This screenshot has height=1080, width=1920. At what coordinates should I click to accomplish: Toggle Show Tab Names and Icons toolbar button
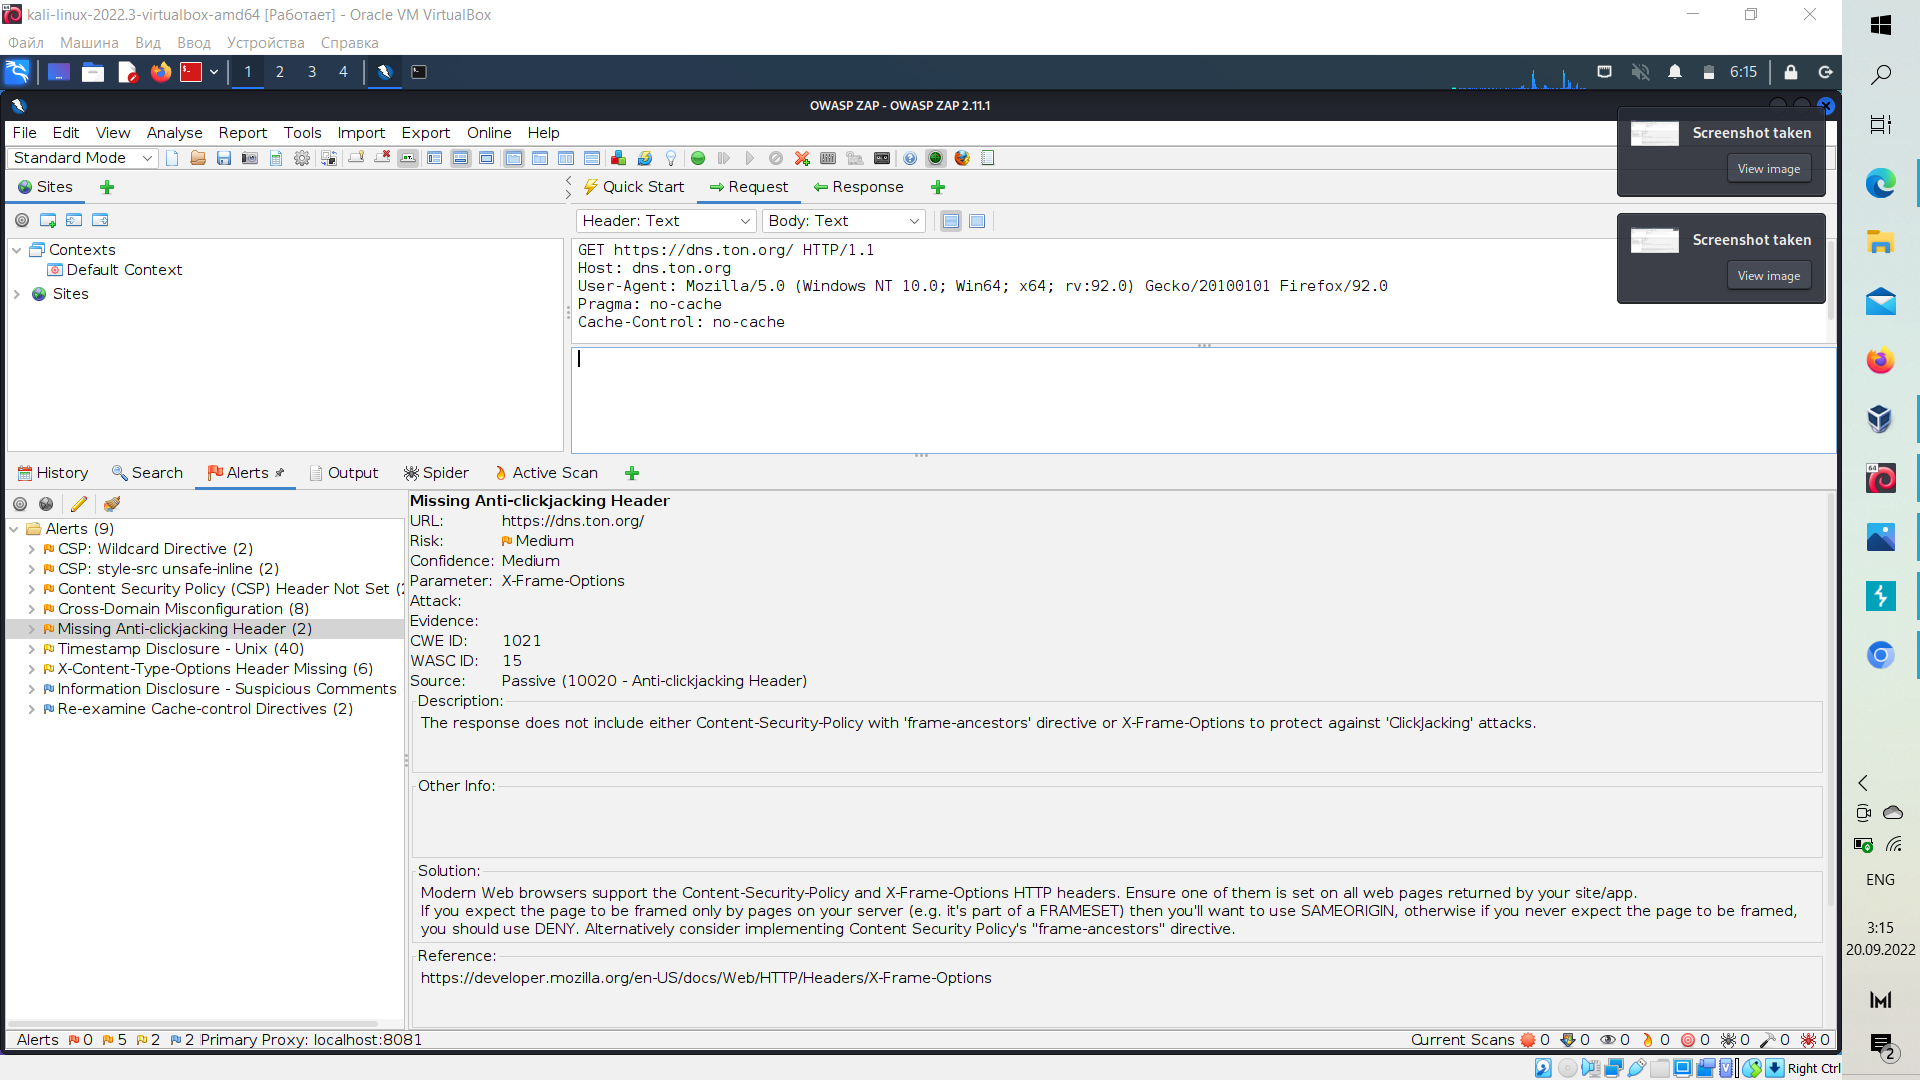[x=408, y=158]
